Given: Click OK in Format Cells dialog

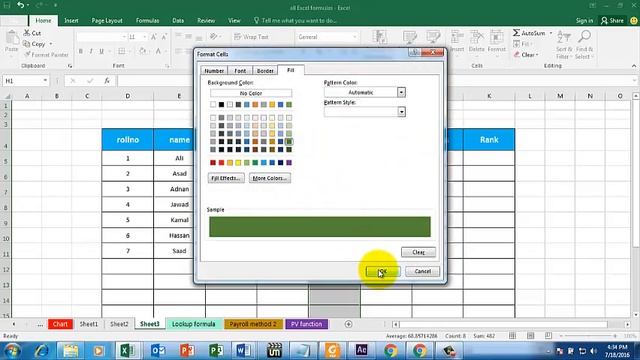Looking at the screenshot, I should coord(382,271).
